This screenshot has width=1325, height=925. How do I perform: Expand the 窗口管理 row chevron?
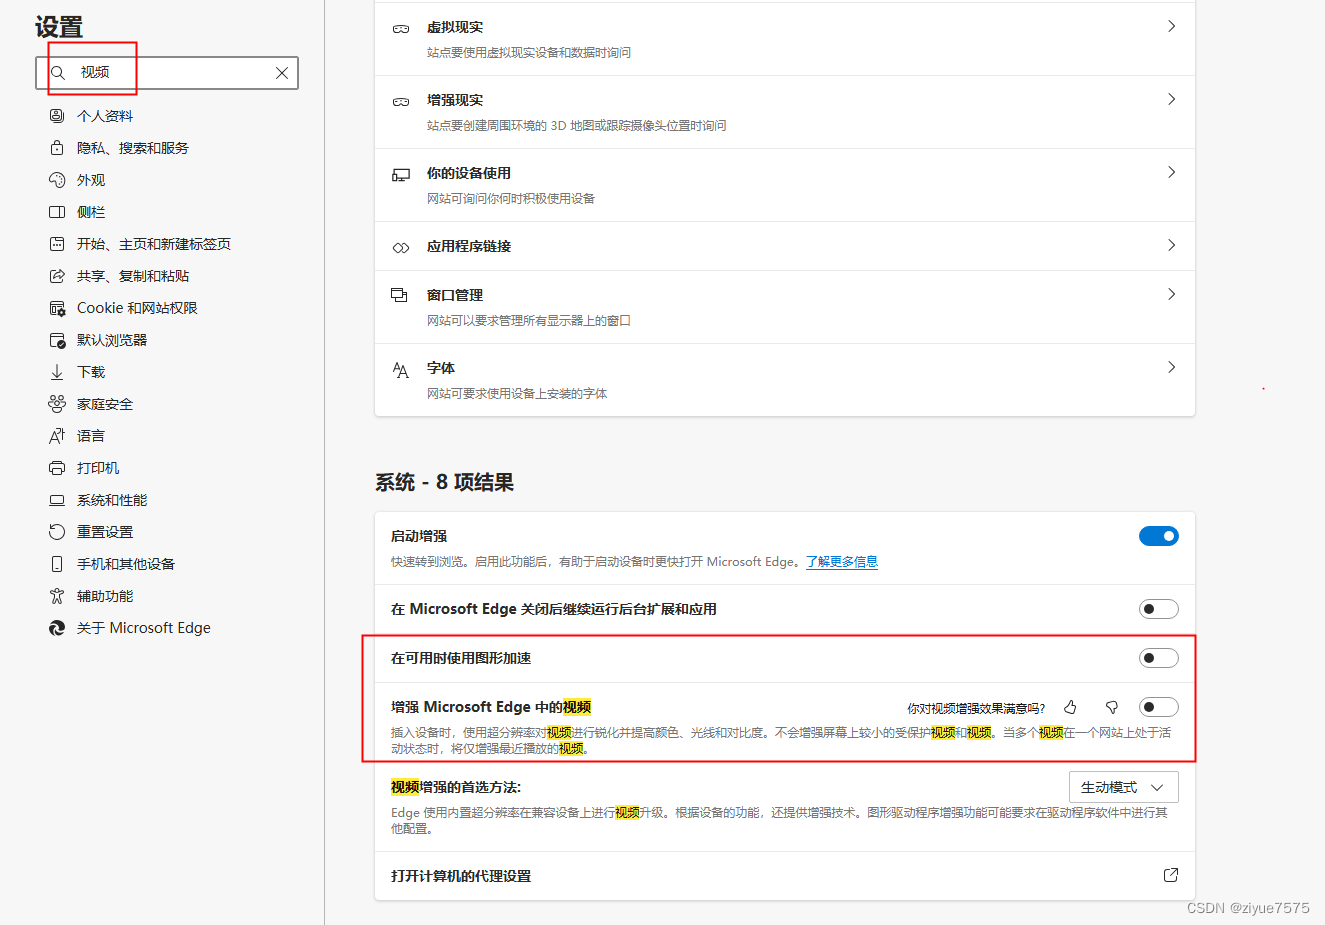(x=1171, y=294)
